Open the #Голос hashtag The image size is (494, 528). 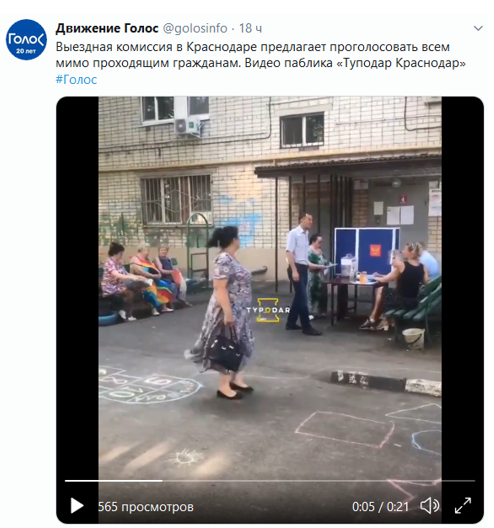76,79
